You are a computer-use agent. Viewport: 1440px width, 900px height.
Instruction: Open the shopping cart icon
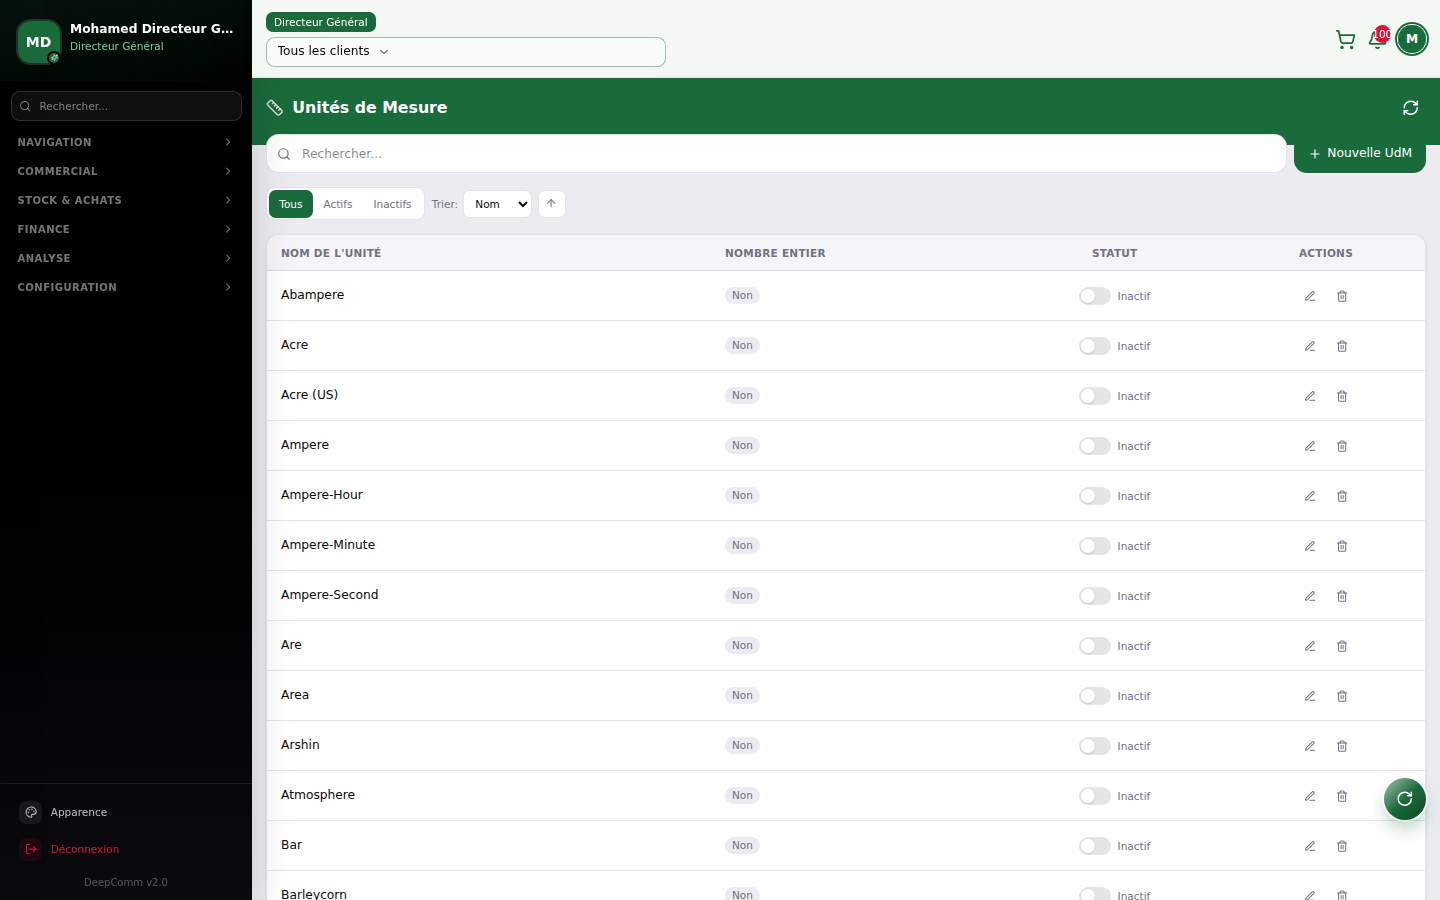[x=1345, y=40]
